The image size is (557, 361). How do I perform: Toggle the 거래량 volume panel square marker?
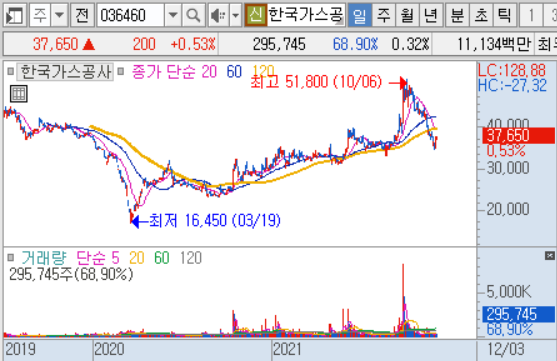(11, 257)
